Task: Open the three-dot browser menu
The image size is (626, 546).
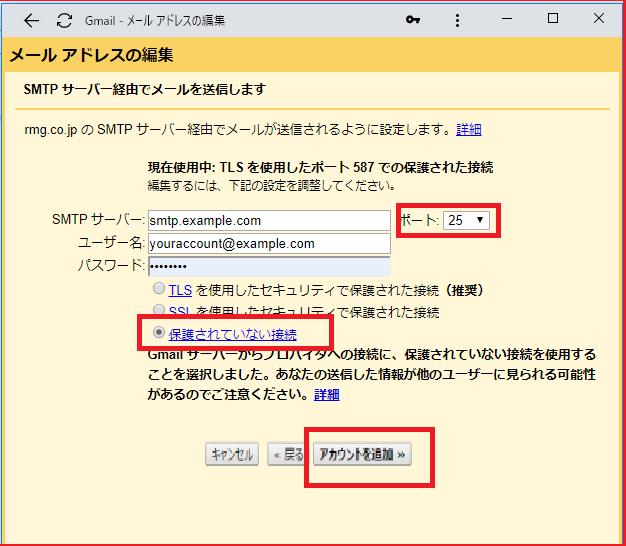Action: [457, 20]
